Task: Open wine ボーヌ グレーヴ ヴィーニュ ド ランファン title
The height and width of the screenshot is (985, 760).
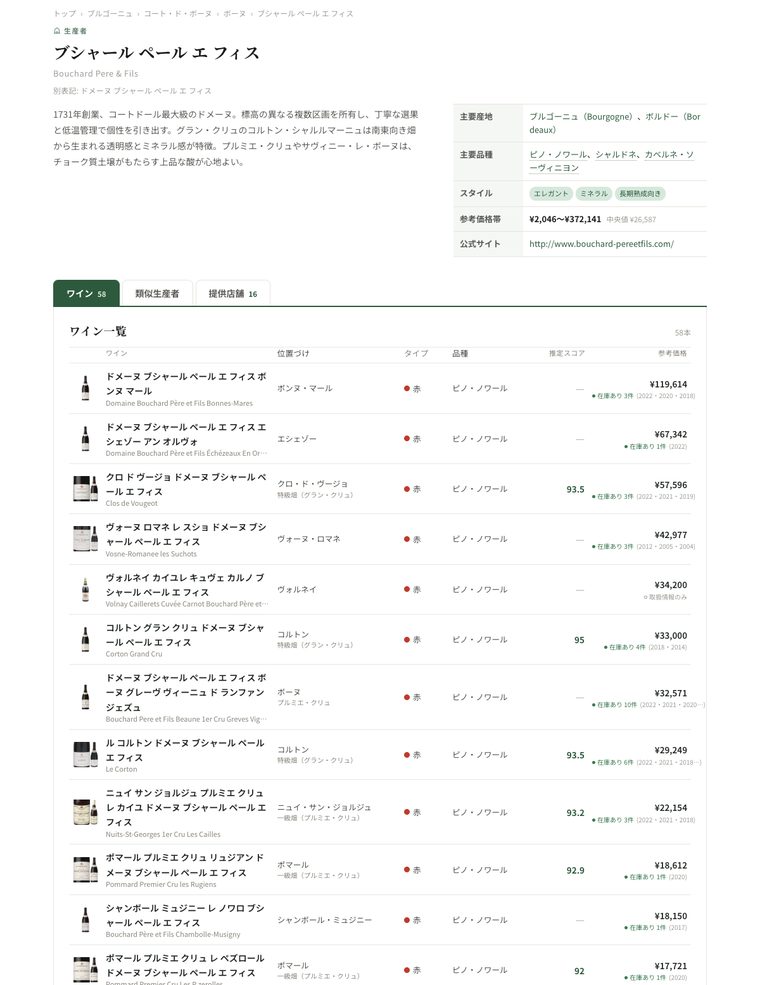Action: click(x=186, y=692)
